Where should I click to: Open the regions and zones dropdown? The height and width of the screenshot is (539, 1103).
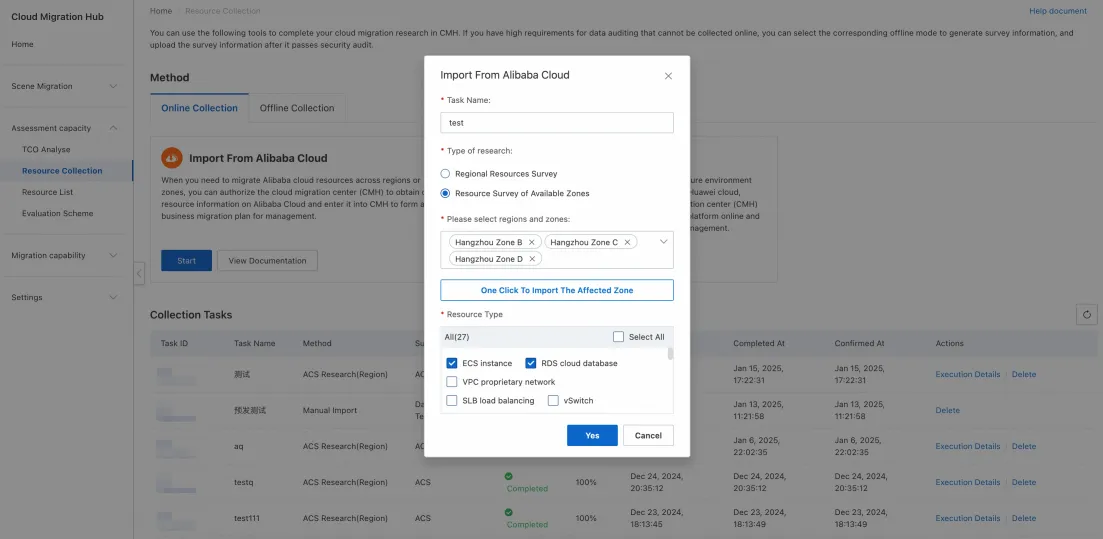[x=663, y=242]
